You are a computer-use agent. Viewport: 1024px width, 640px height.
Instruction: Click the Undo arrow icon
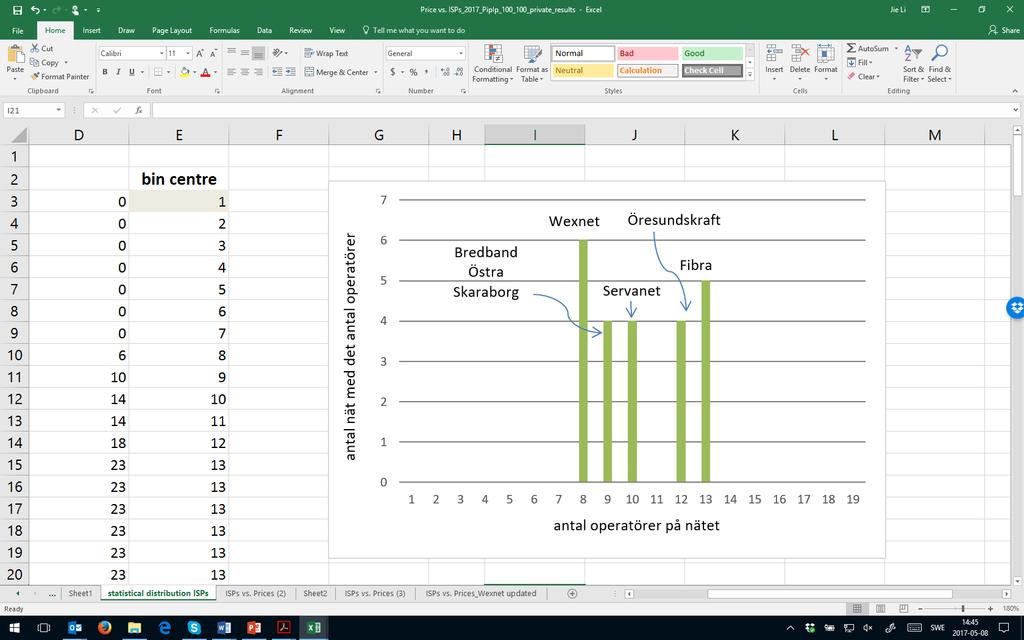[x=35, y=10]
